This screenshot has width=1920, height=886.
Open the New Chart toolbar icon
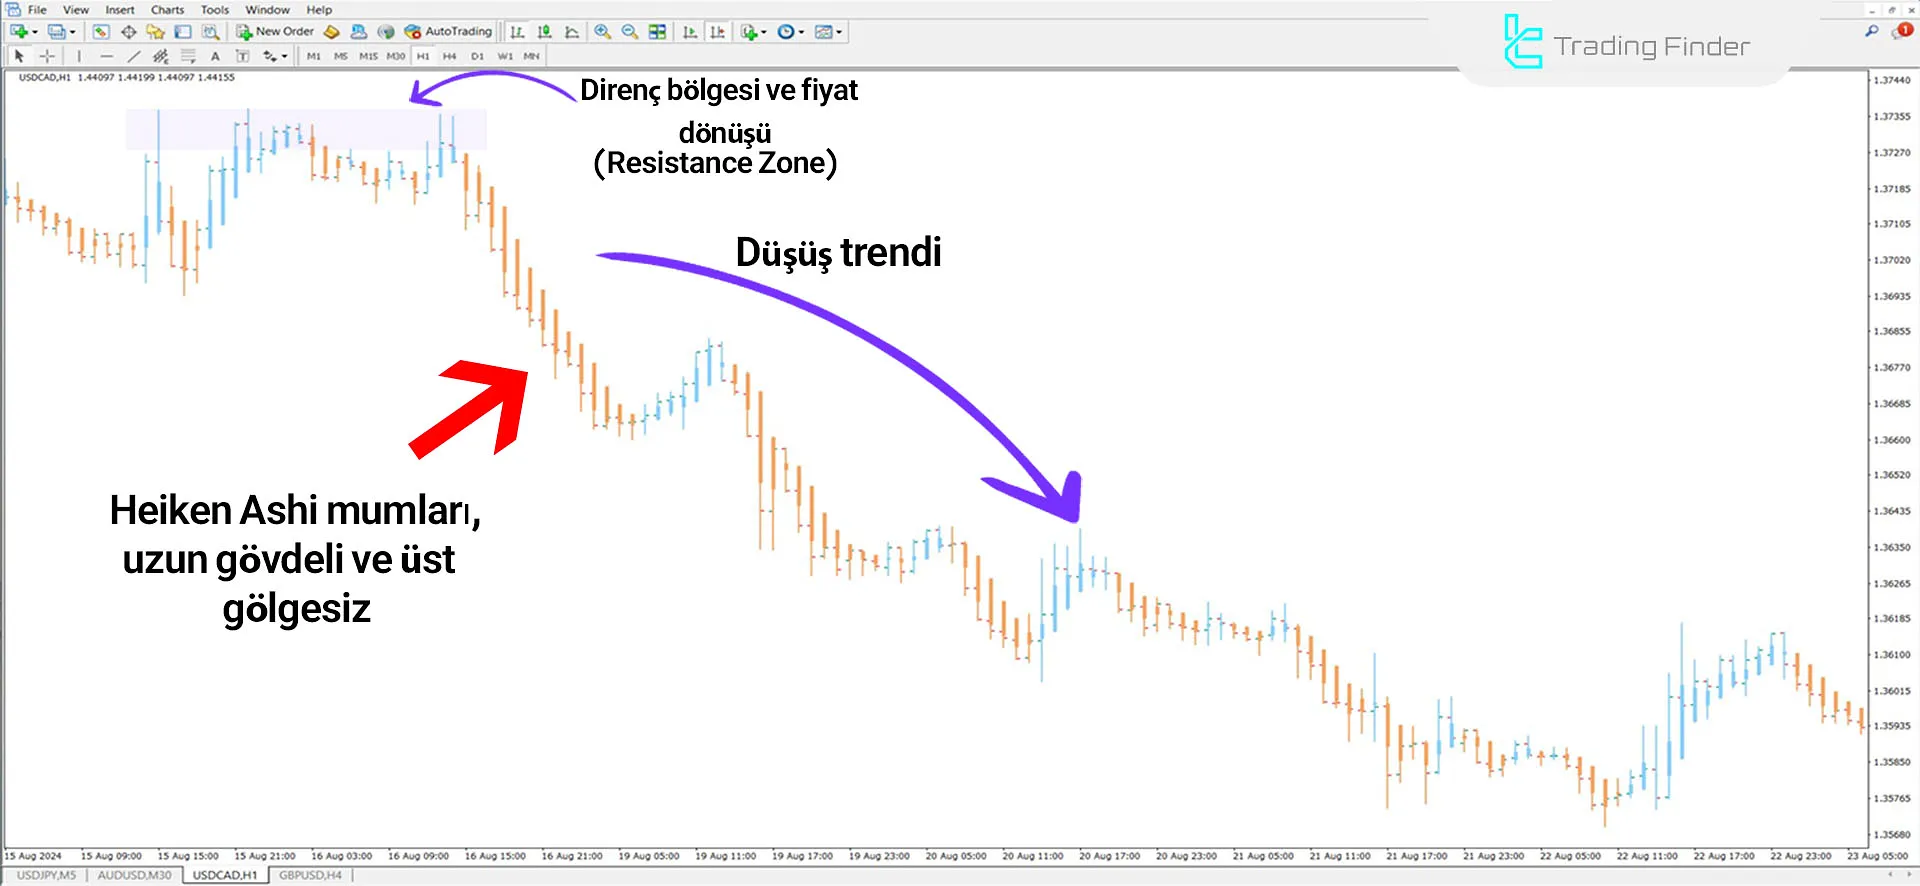[x=19, y=32]
